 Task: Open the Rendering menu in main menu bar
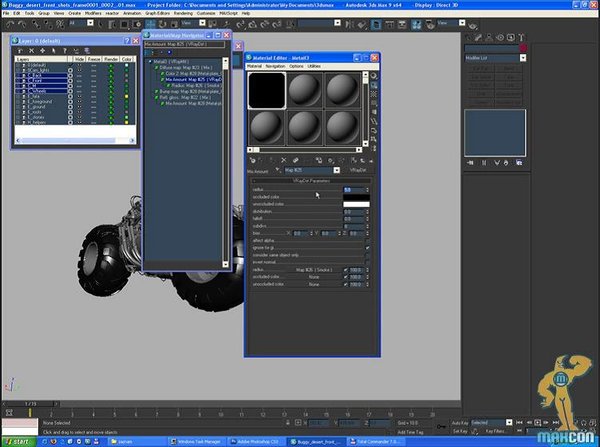(183, 13)
